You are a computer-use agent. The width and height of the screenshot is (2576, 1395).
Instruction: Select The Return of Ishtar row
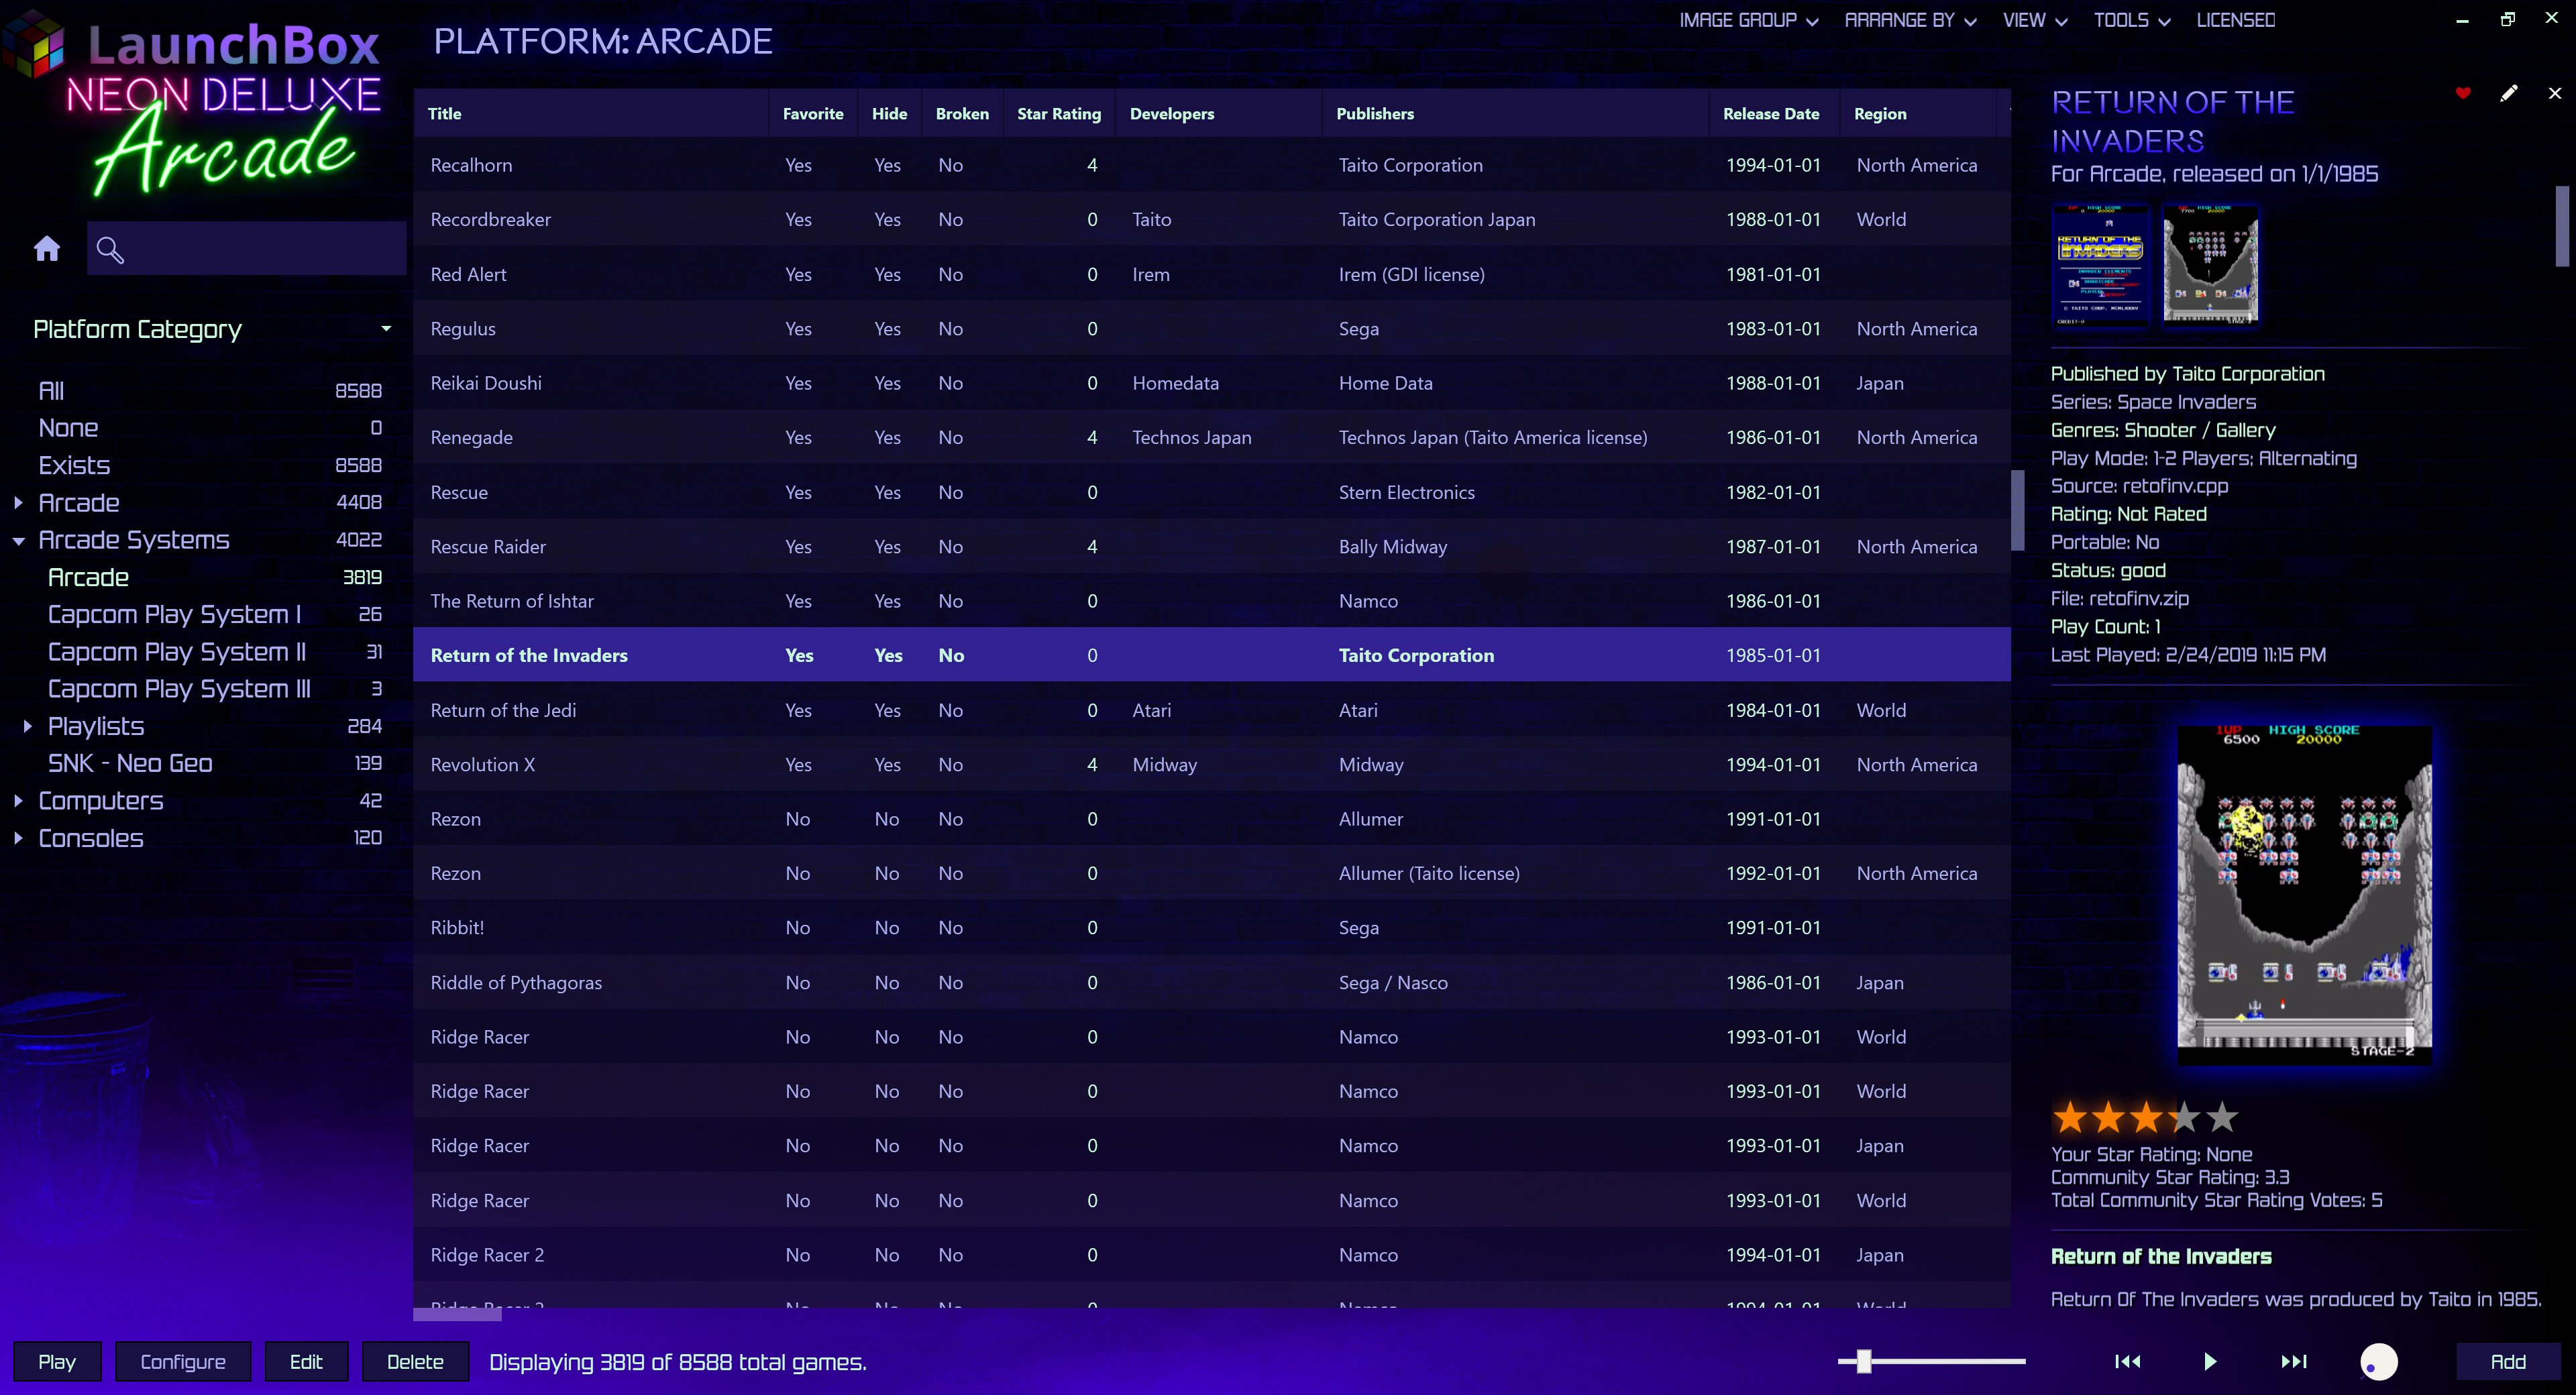pyautogui.click(x=1211, y=601)
